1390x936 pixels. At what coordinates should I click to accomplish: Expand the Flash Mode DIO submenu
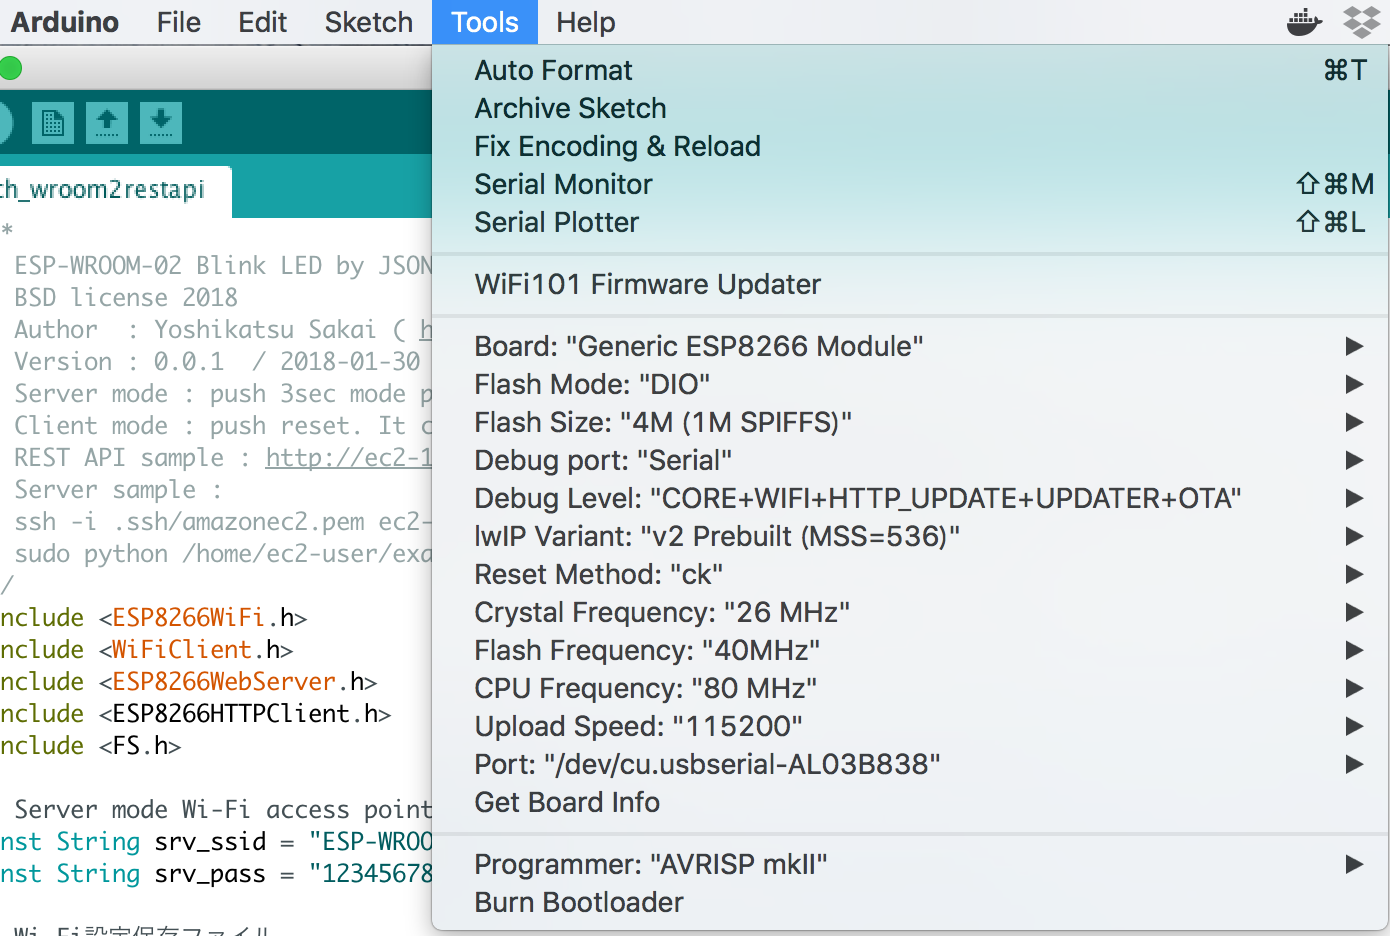(910, 384)
